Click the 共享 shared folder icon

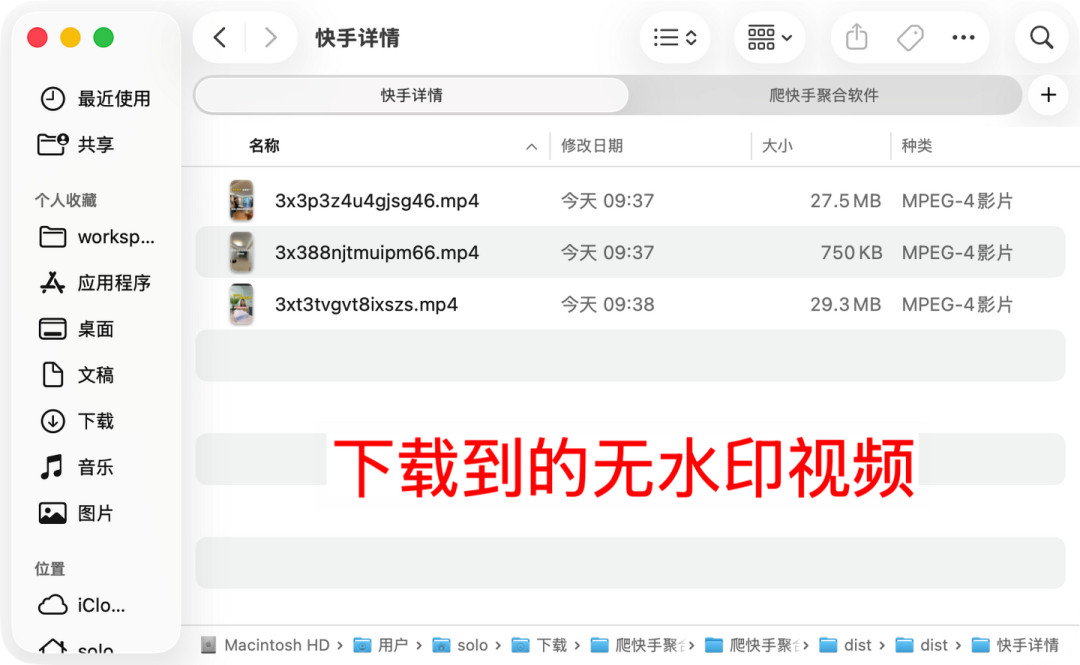[52, 144]
